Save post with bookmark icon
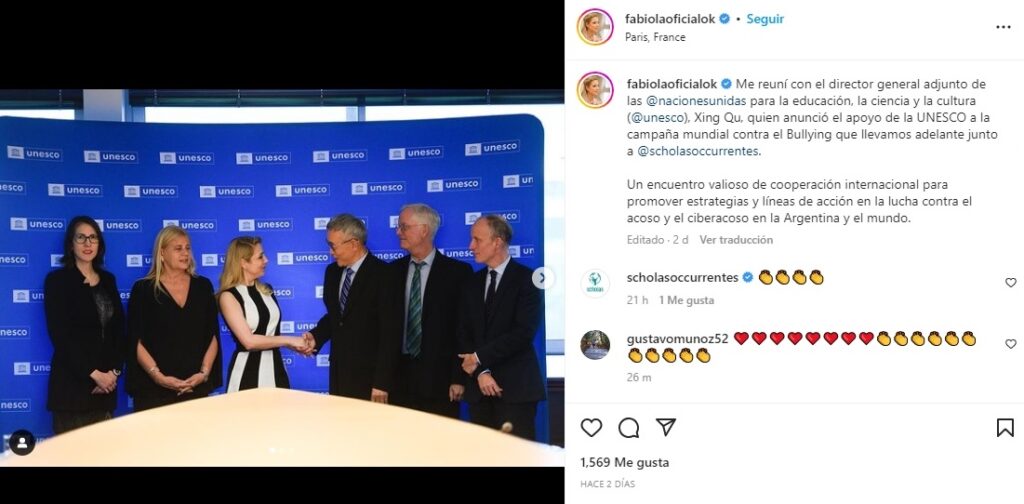The width and height of the screenshot is (1024, 504). pyautogui.click(x=1005, y=428)
